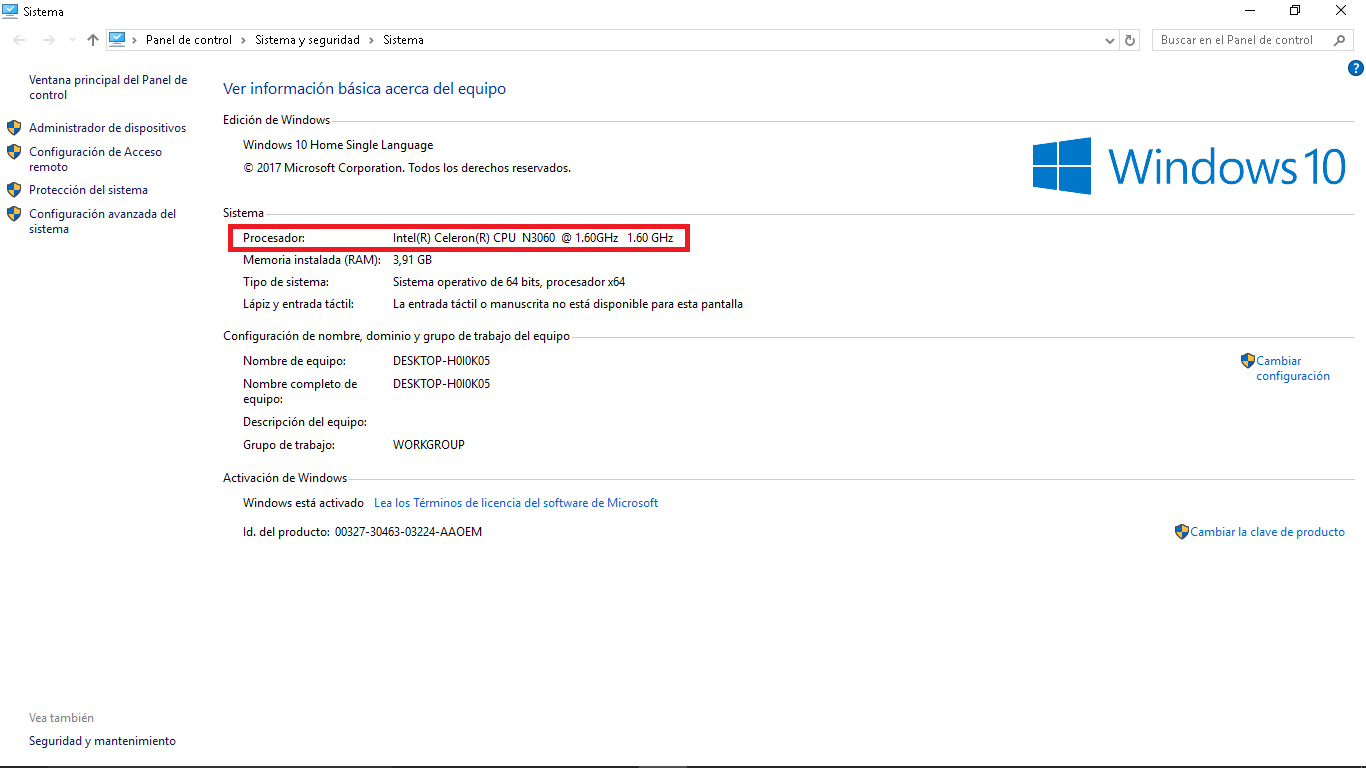Expand chevron after Panel de control breadcrumb
The height and width of the screenshot is (768, 1366).
243,40
